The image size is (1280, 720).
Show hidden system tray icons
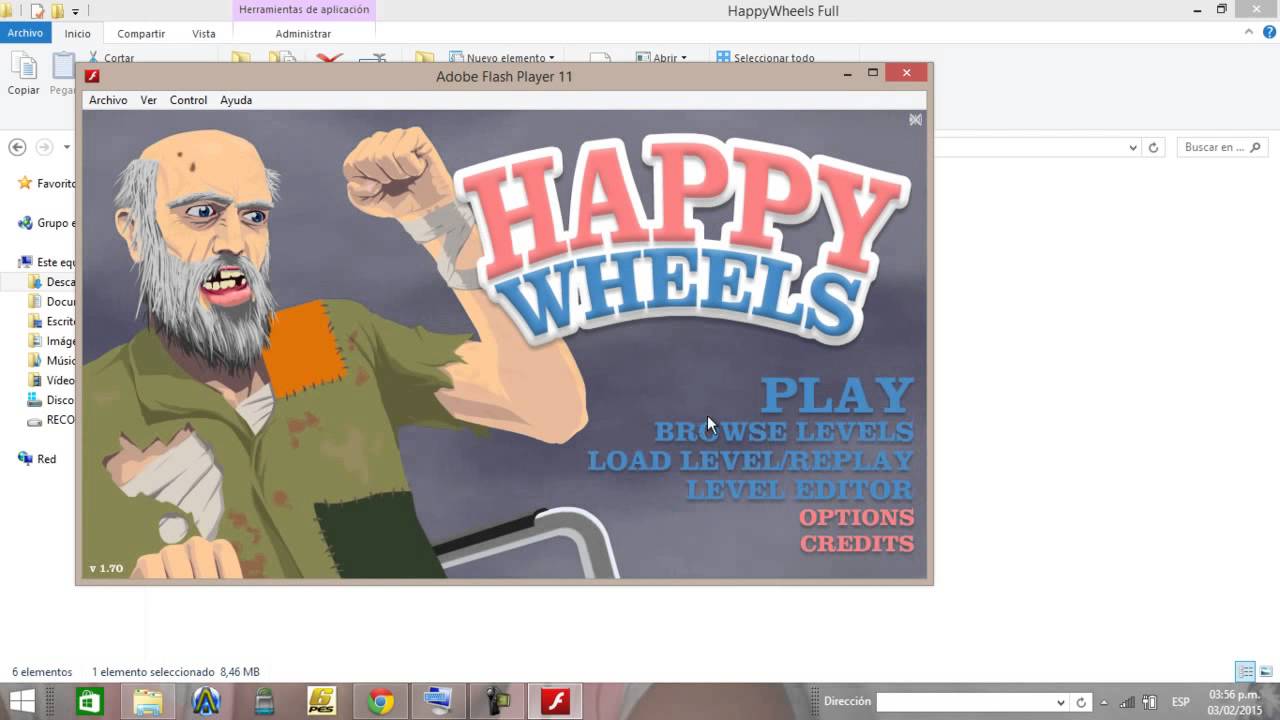click(x=1106, y=702)
